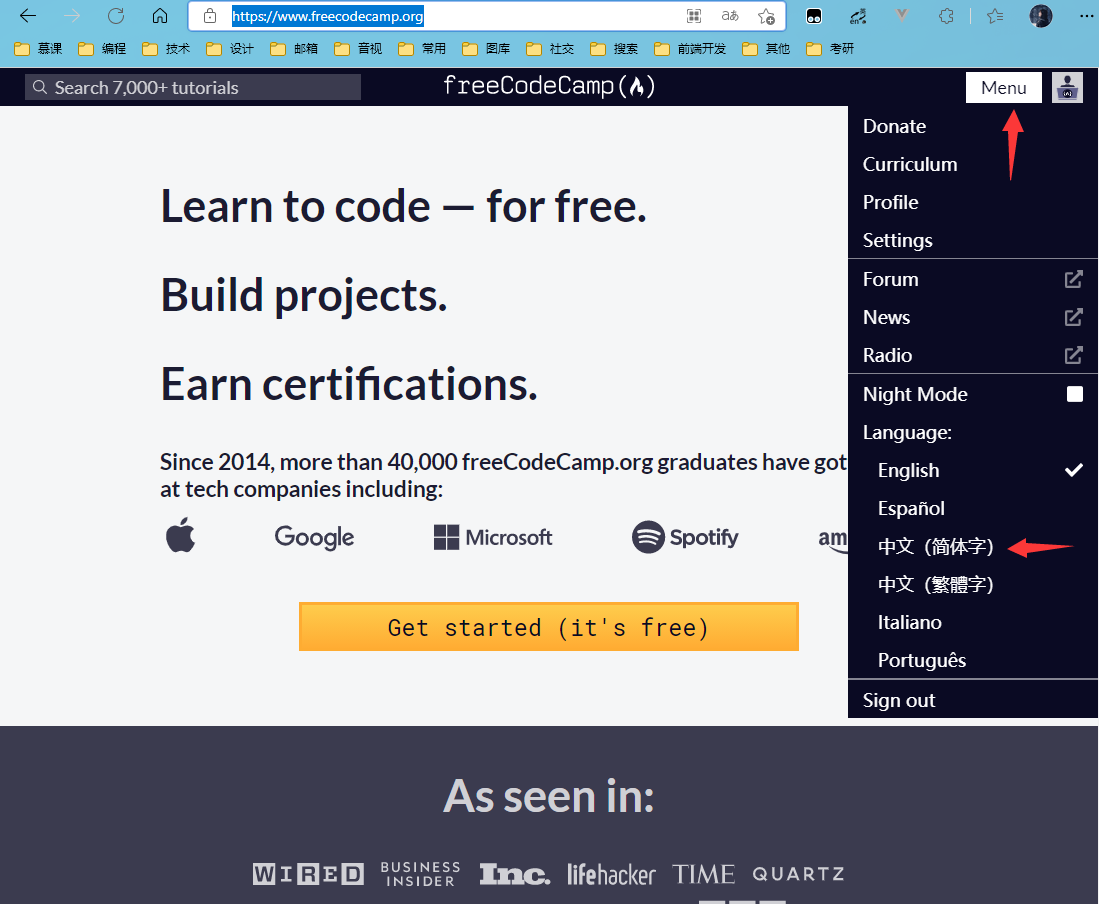Click the Microsoft company logo
The image size is (1099, 904).
(x=493, y=537)
